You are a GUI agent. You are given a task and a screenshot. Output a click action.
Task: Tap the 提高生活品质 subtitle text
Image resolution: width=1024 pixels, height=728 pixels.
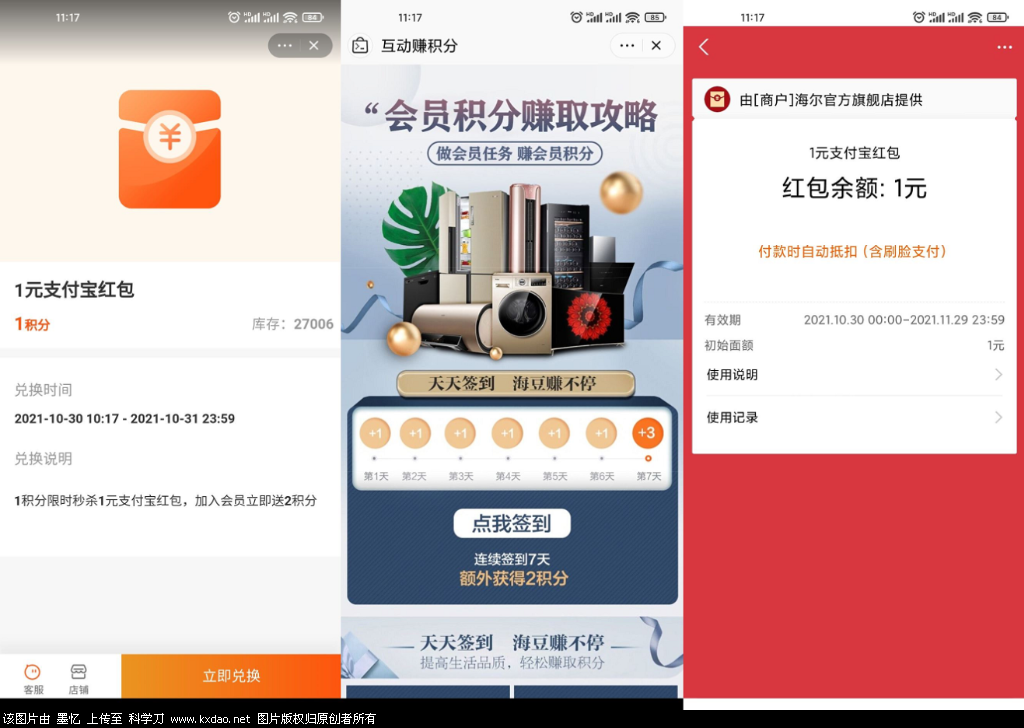coord(512,663)
